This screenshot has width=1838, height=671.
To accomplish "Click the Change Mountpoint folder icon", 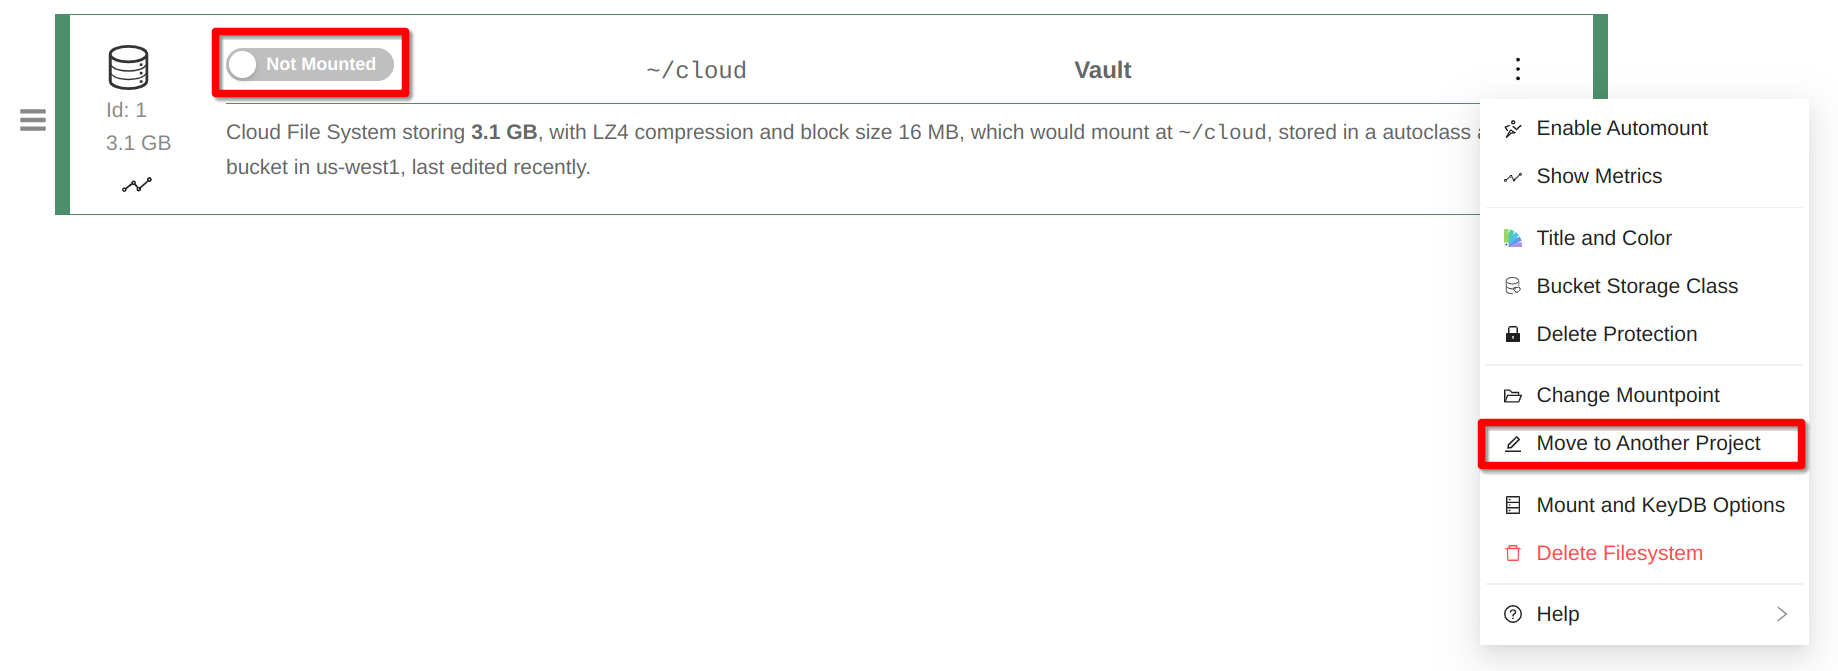I will [x=1513, y=396].
